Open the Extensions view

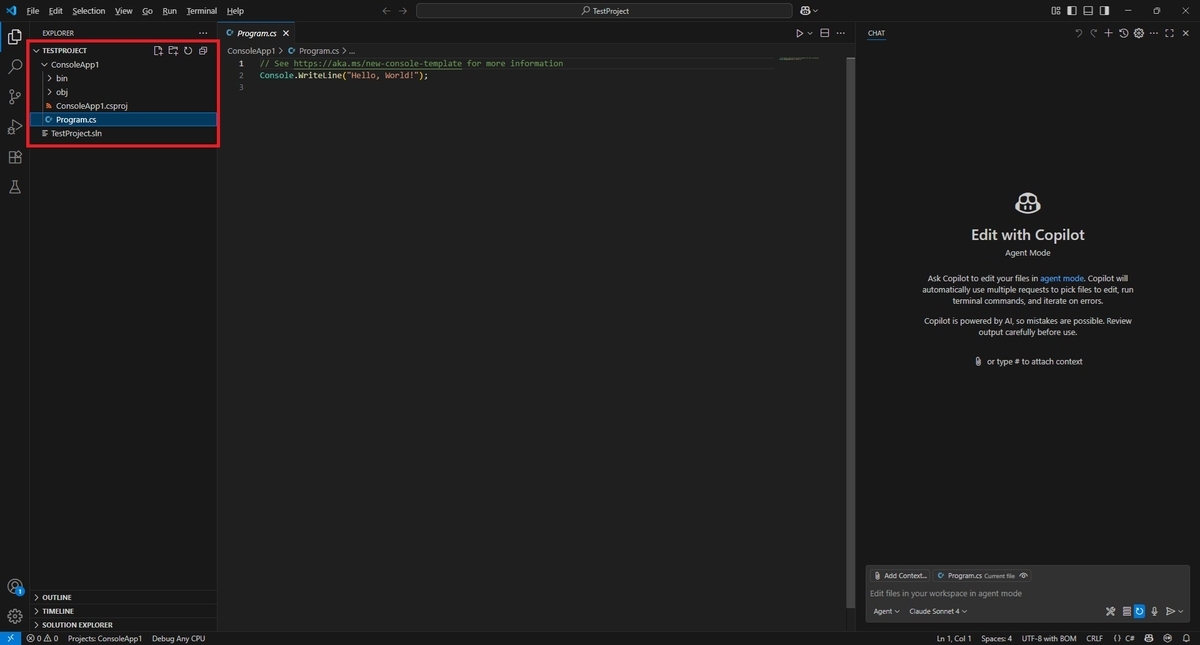tap(15, 157)
